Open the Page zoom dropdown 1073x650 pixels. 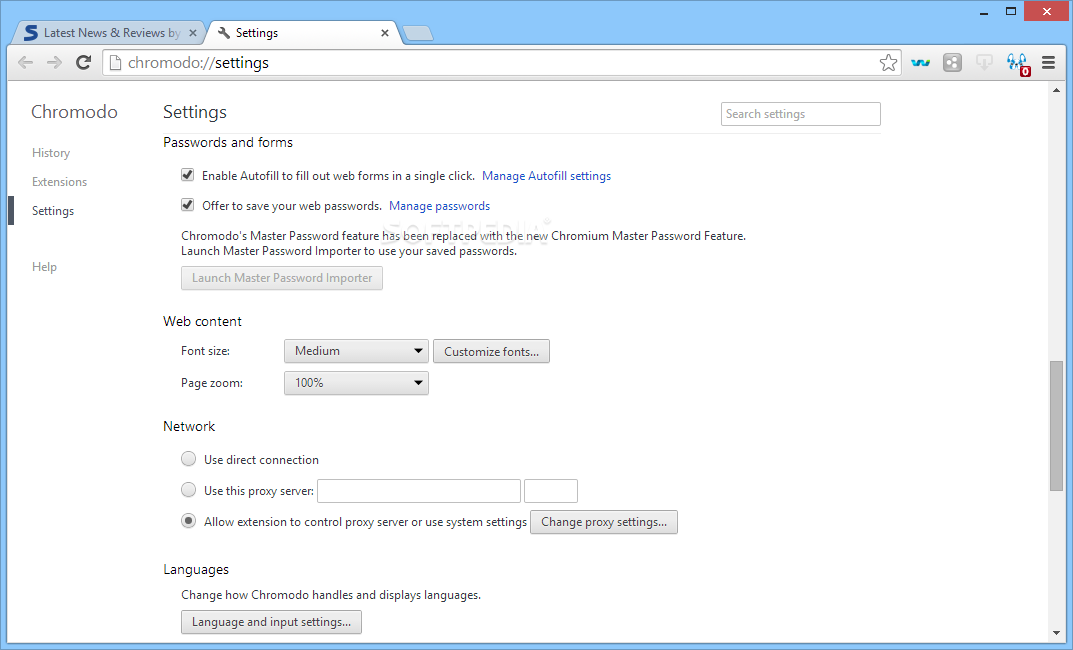(357, 383)
